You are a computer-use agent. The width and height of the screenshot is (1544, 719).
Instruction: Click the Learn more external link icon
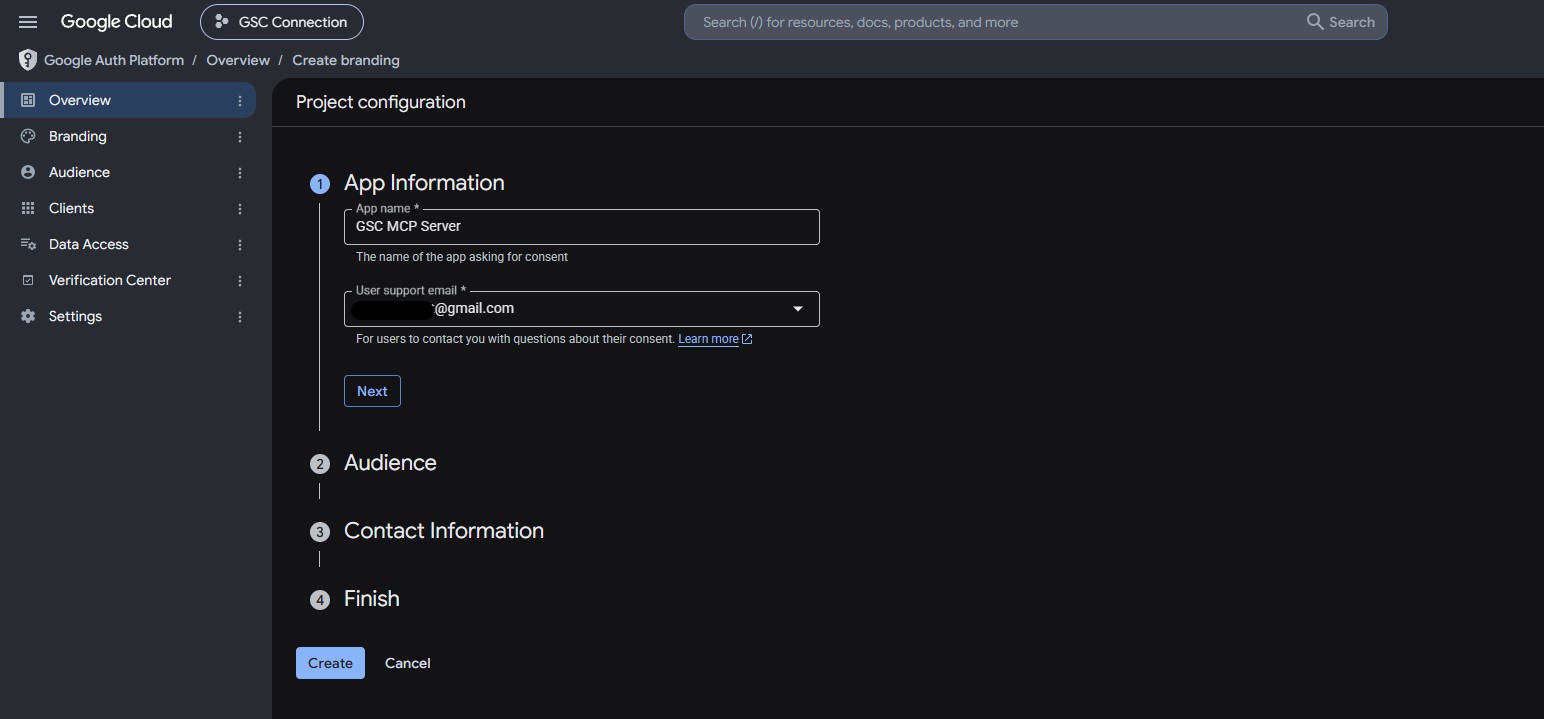tap(747, 339)
